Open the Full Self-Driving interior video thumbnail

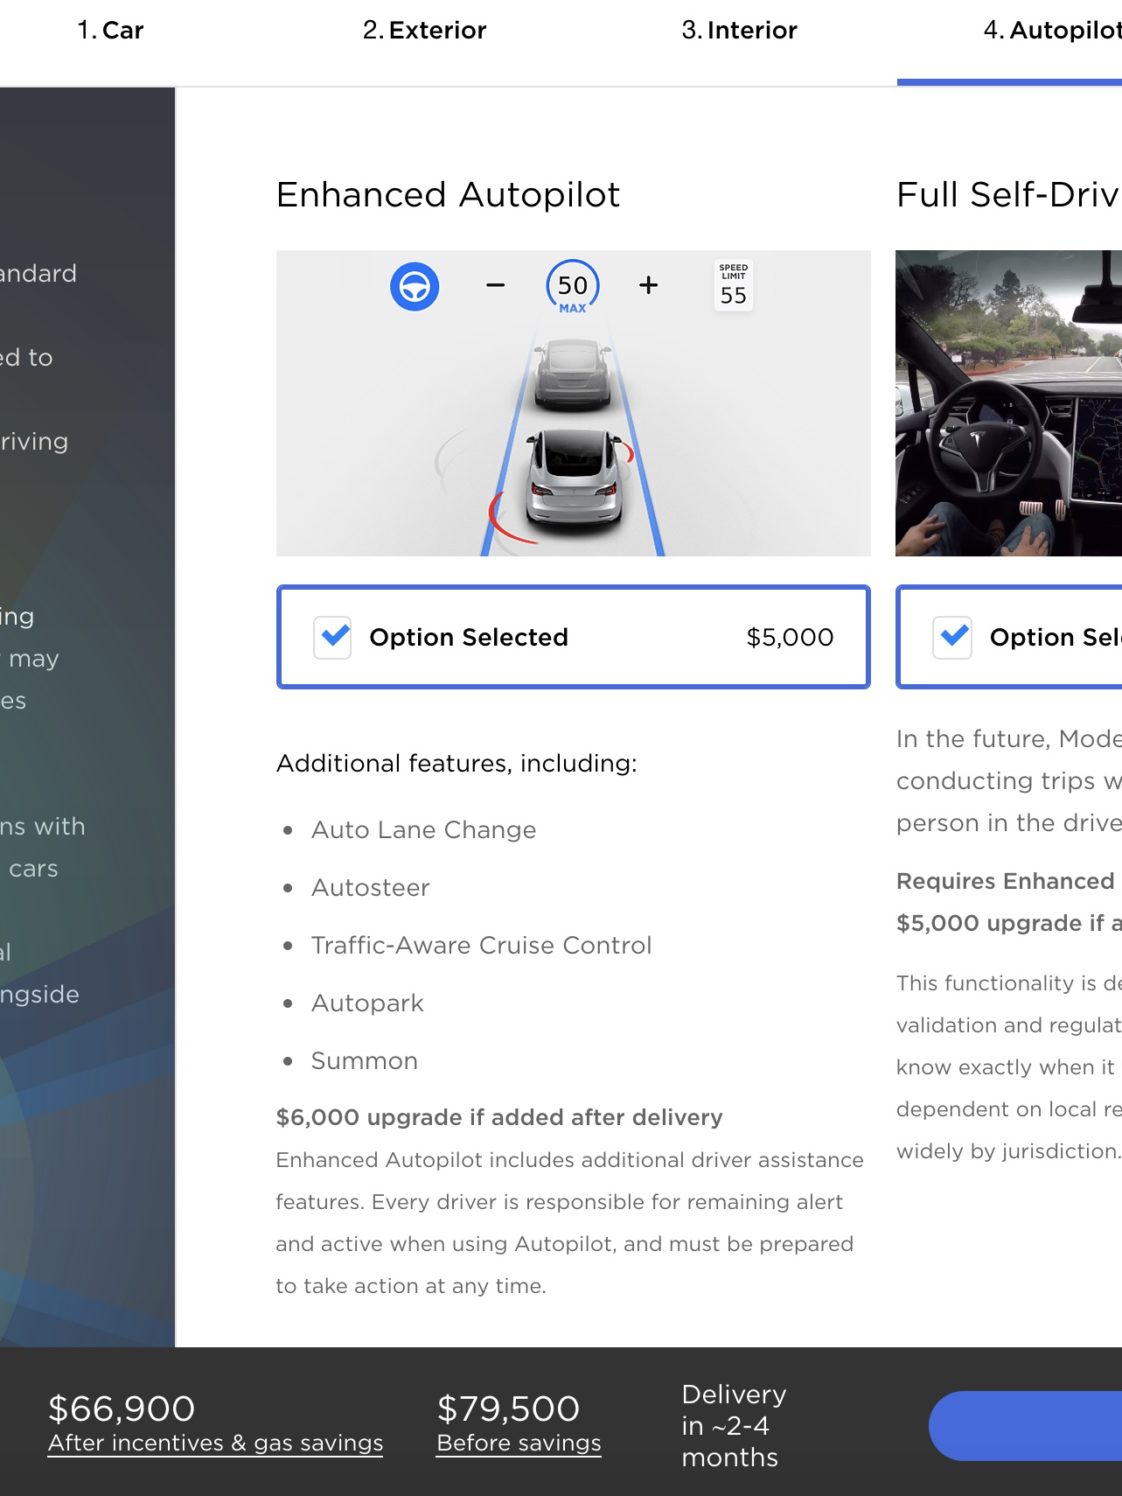pos(1008,403)
